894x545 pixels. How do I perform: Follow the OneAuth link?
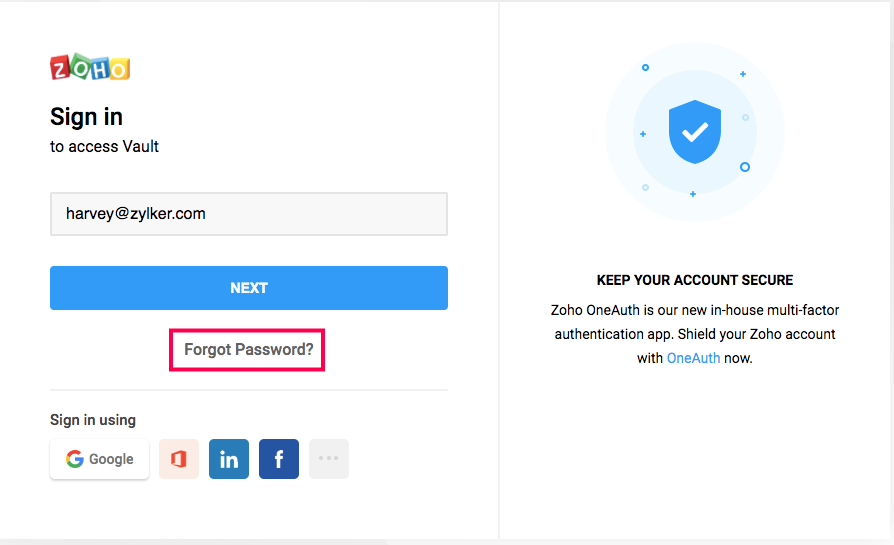pos(693,358)
